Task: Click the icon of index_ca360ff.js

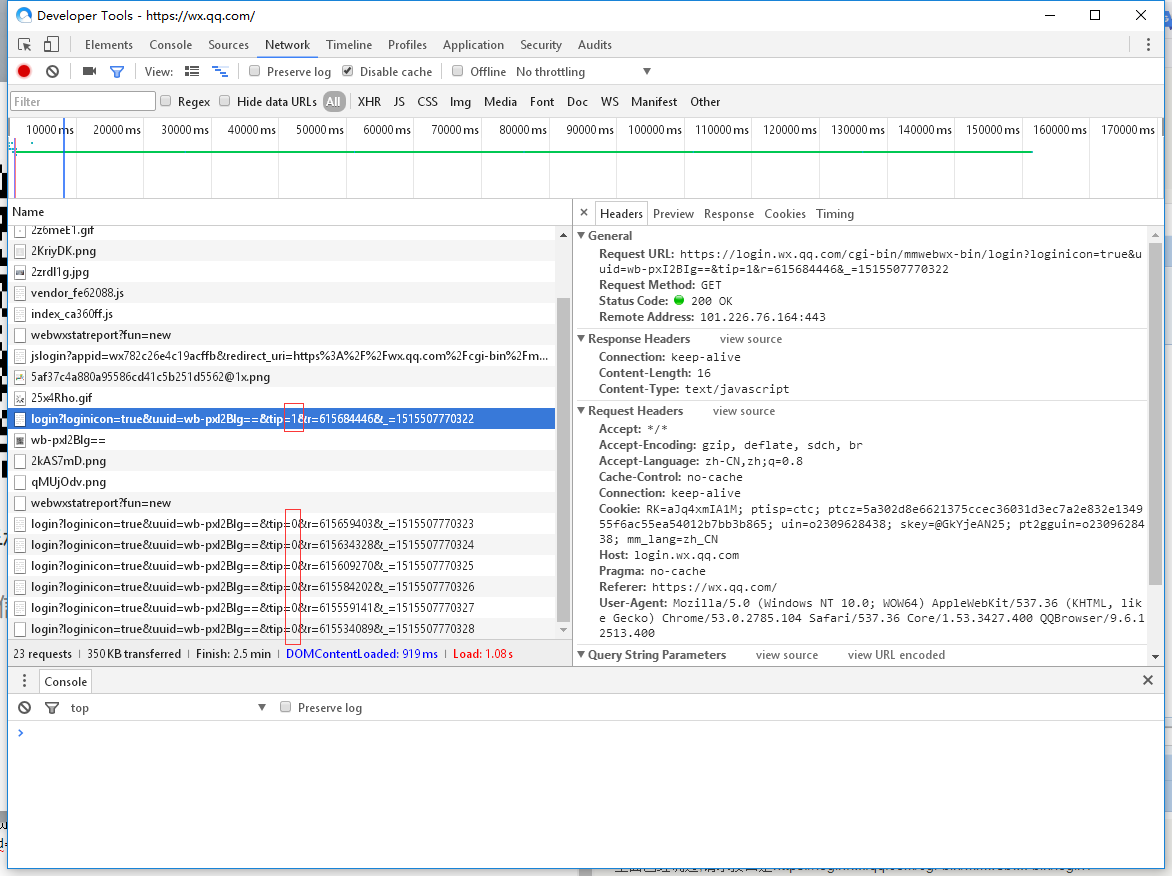Action: [20, 314]
